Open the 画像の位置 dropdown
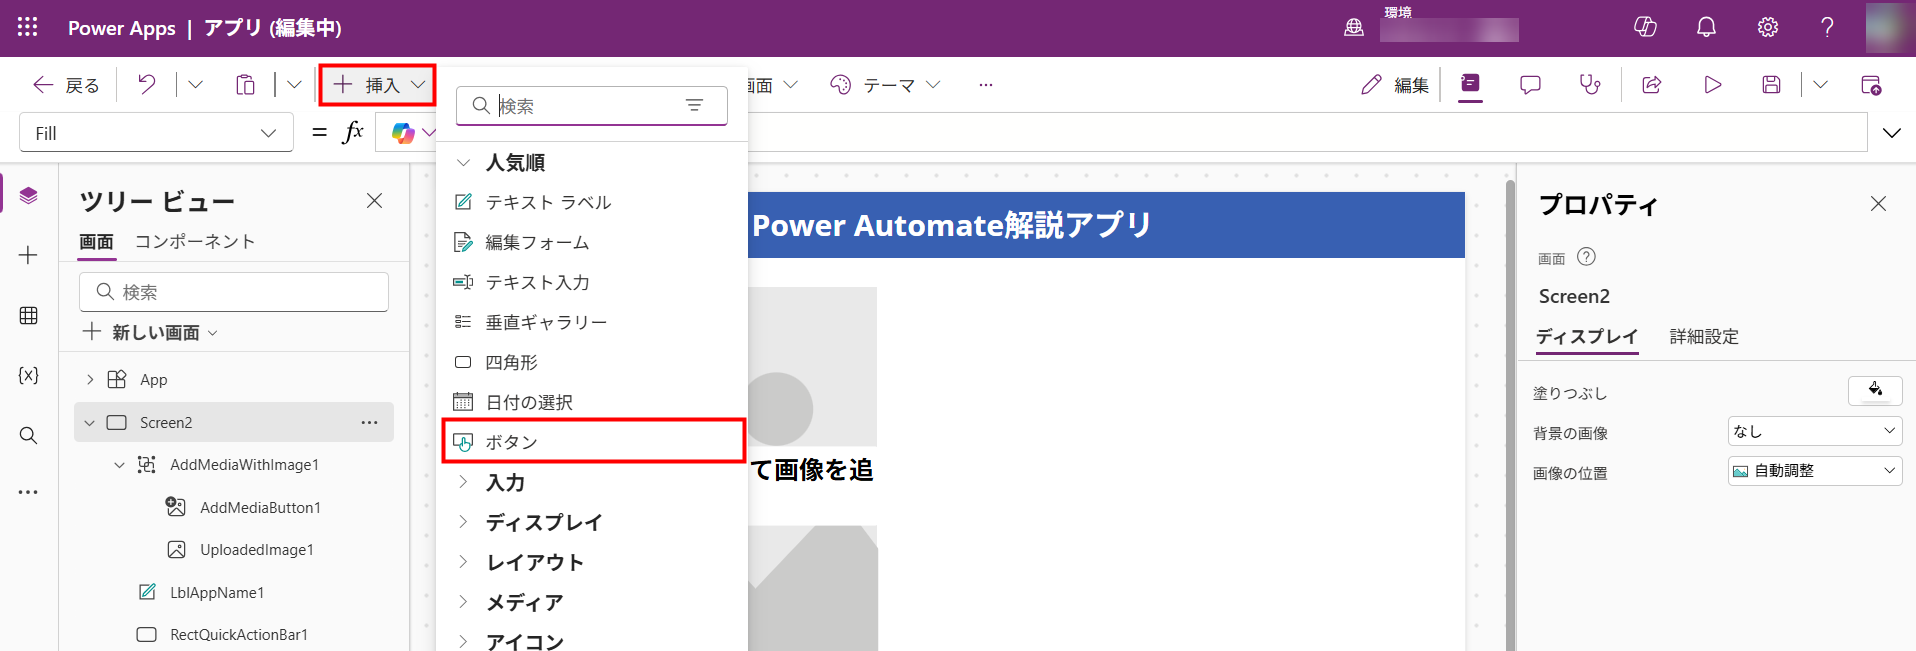Viewport: 1916px width, 651px height. [1814, 471]
